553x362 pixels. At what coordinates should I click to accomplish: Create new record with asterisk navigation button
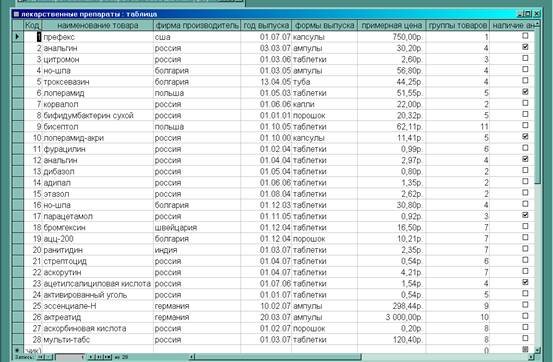[108, 357]
